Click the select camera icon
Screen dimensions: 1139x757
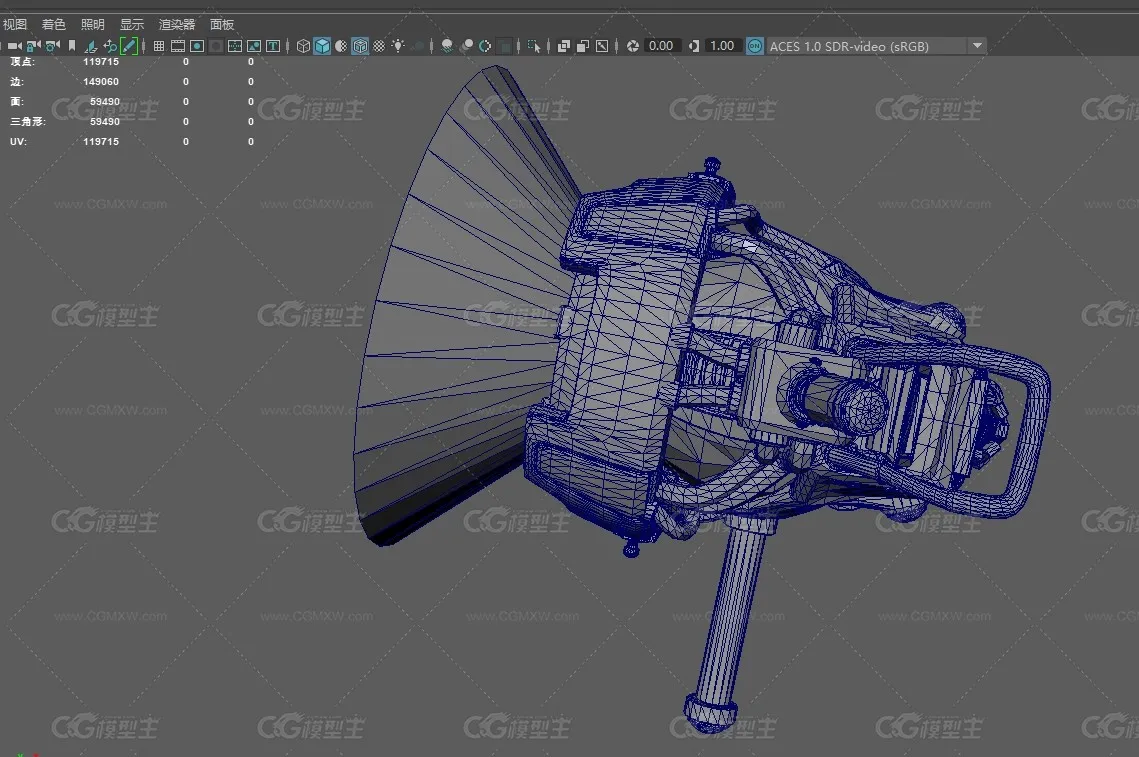click(x=15, y=46)
